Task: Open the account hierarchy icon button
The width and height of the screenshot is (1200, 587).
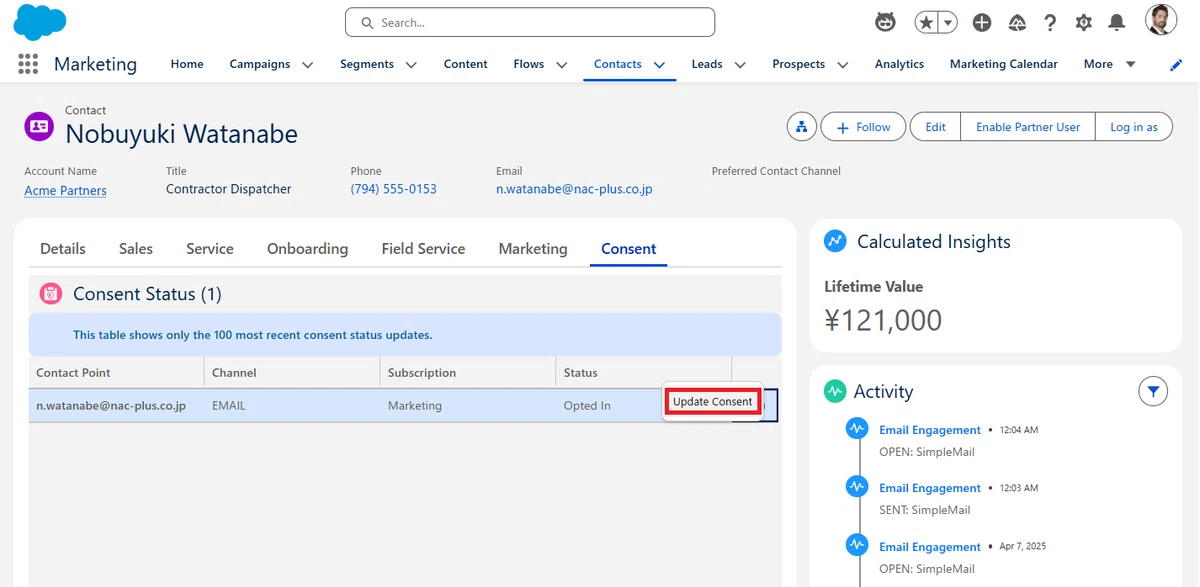Action: point(800,127)
